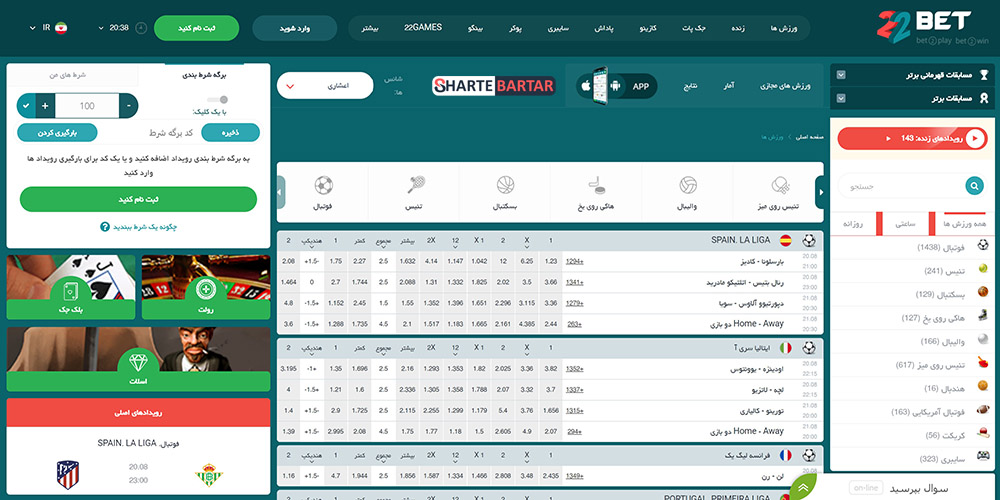Click the live events play icon

click(x=975, y=138)
